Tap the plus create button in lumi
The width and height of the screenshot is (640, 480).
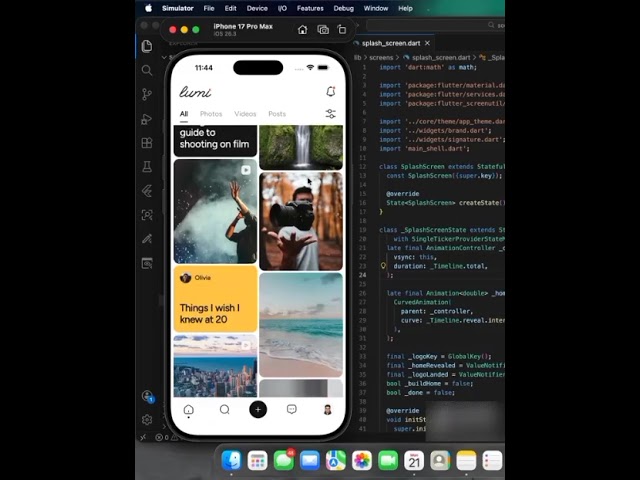[258, 409]
